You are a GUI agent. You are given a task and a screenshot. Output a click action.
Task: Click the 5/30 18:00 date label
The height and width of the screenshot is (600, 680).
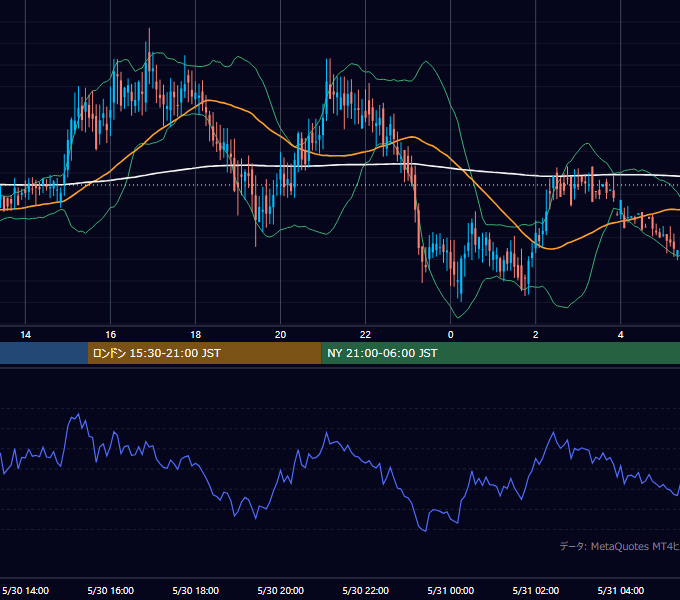[196, 590]
